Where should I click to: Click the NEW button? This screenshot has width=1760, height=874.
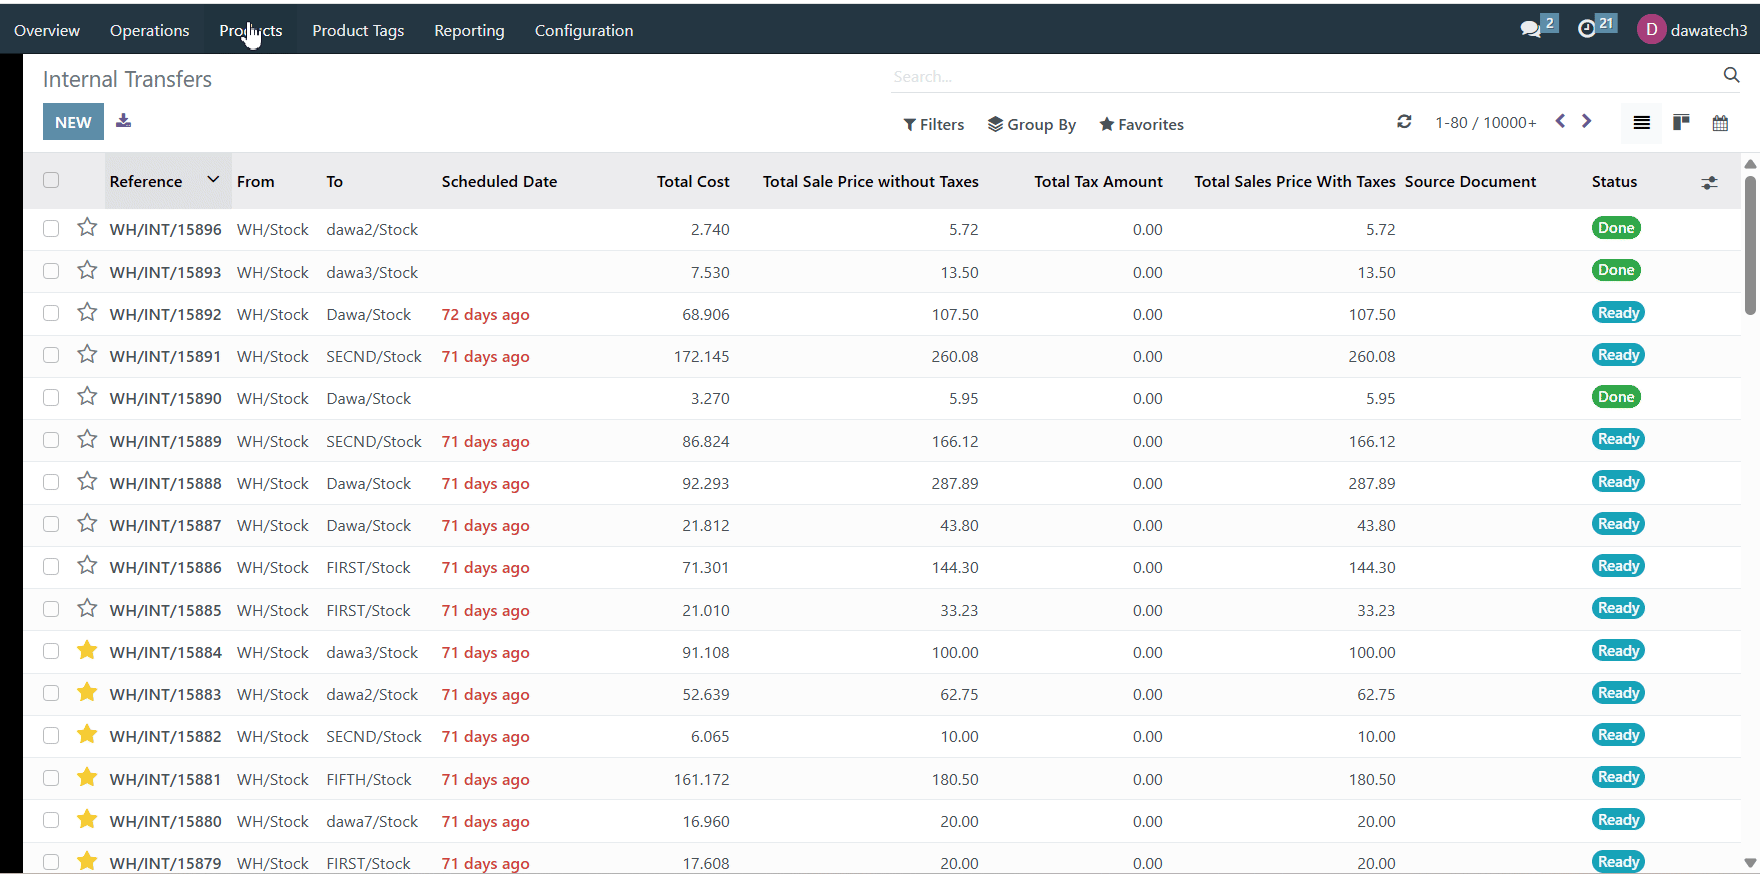pos(73,122)
